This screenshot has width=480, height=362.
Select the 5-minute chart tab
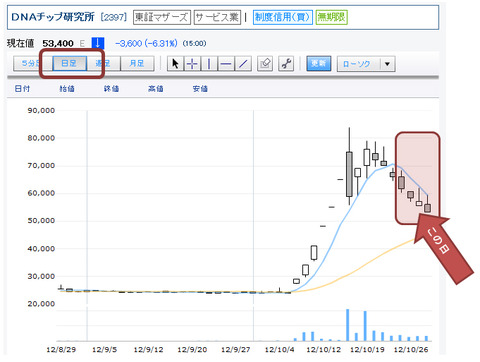tap(33, 63)
